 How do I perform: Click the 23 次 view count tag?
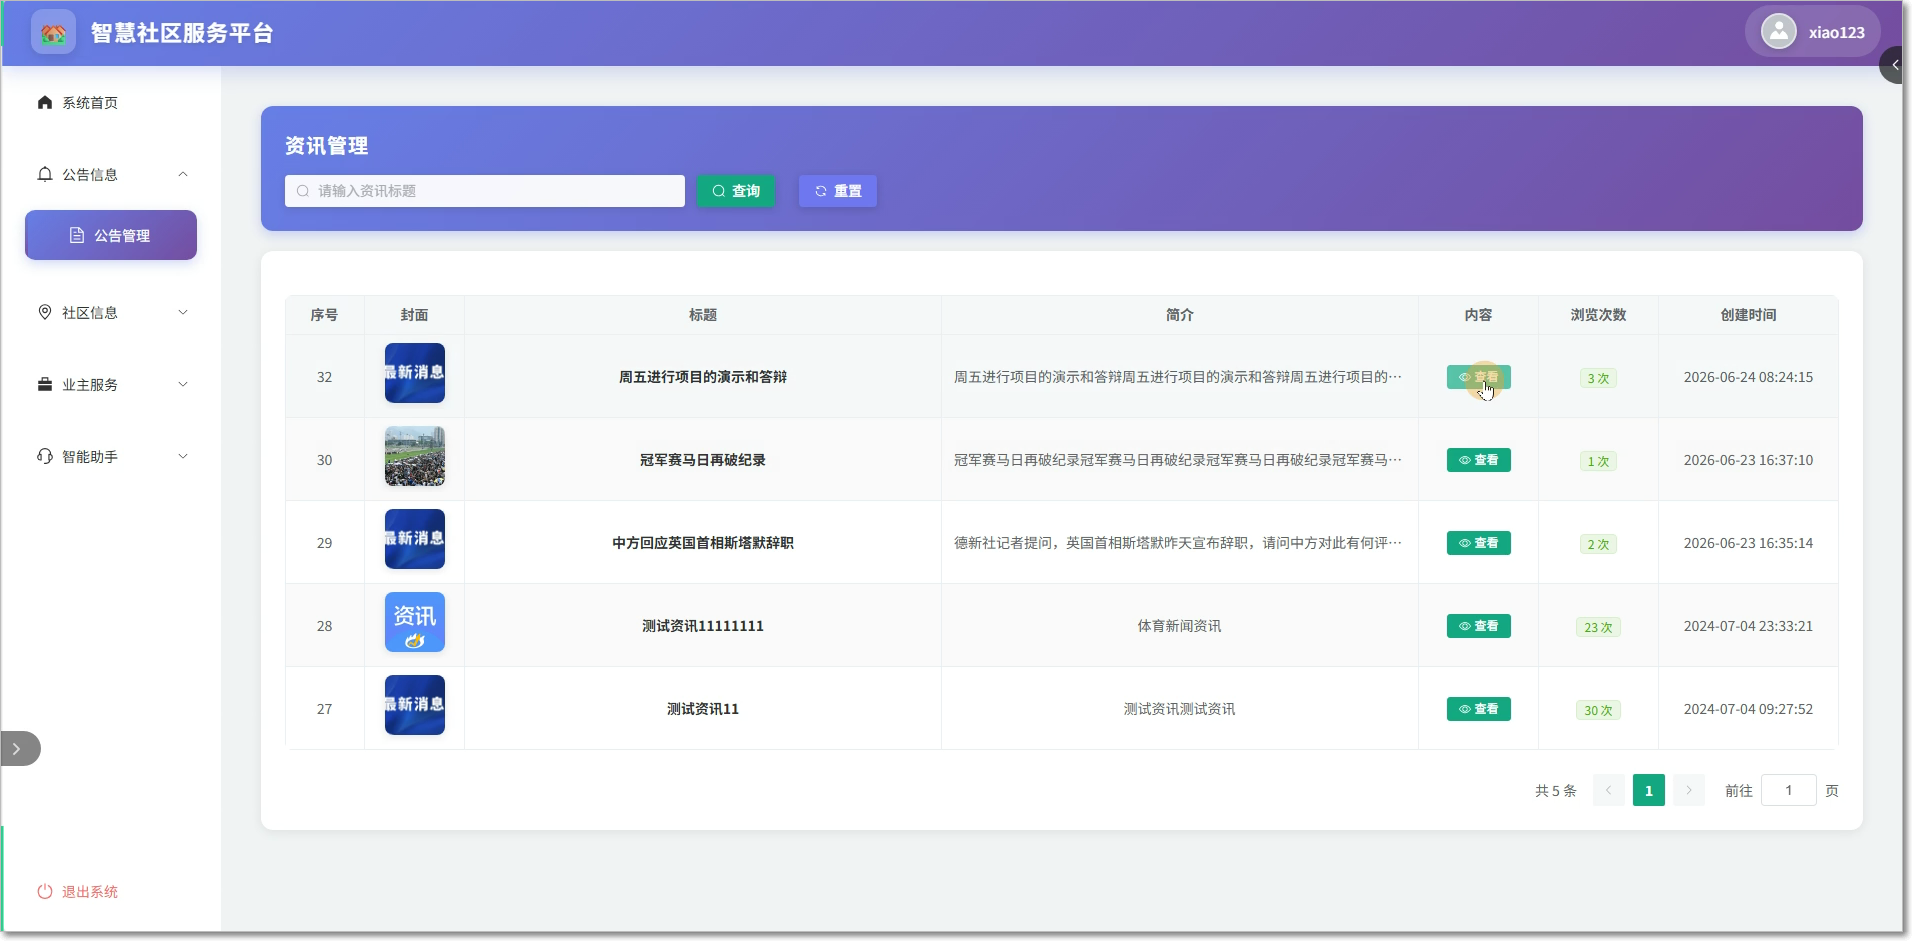point(1598,627)
